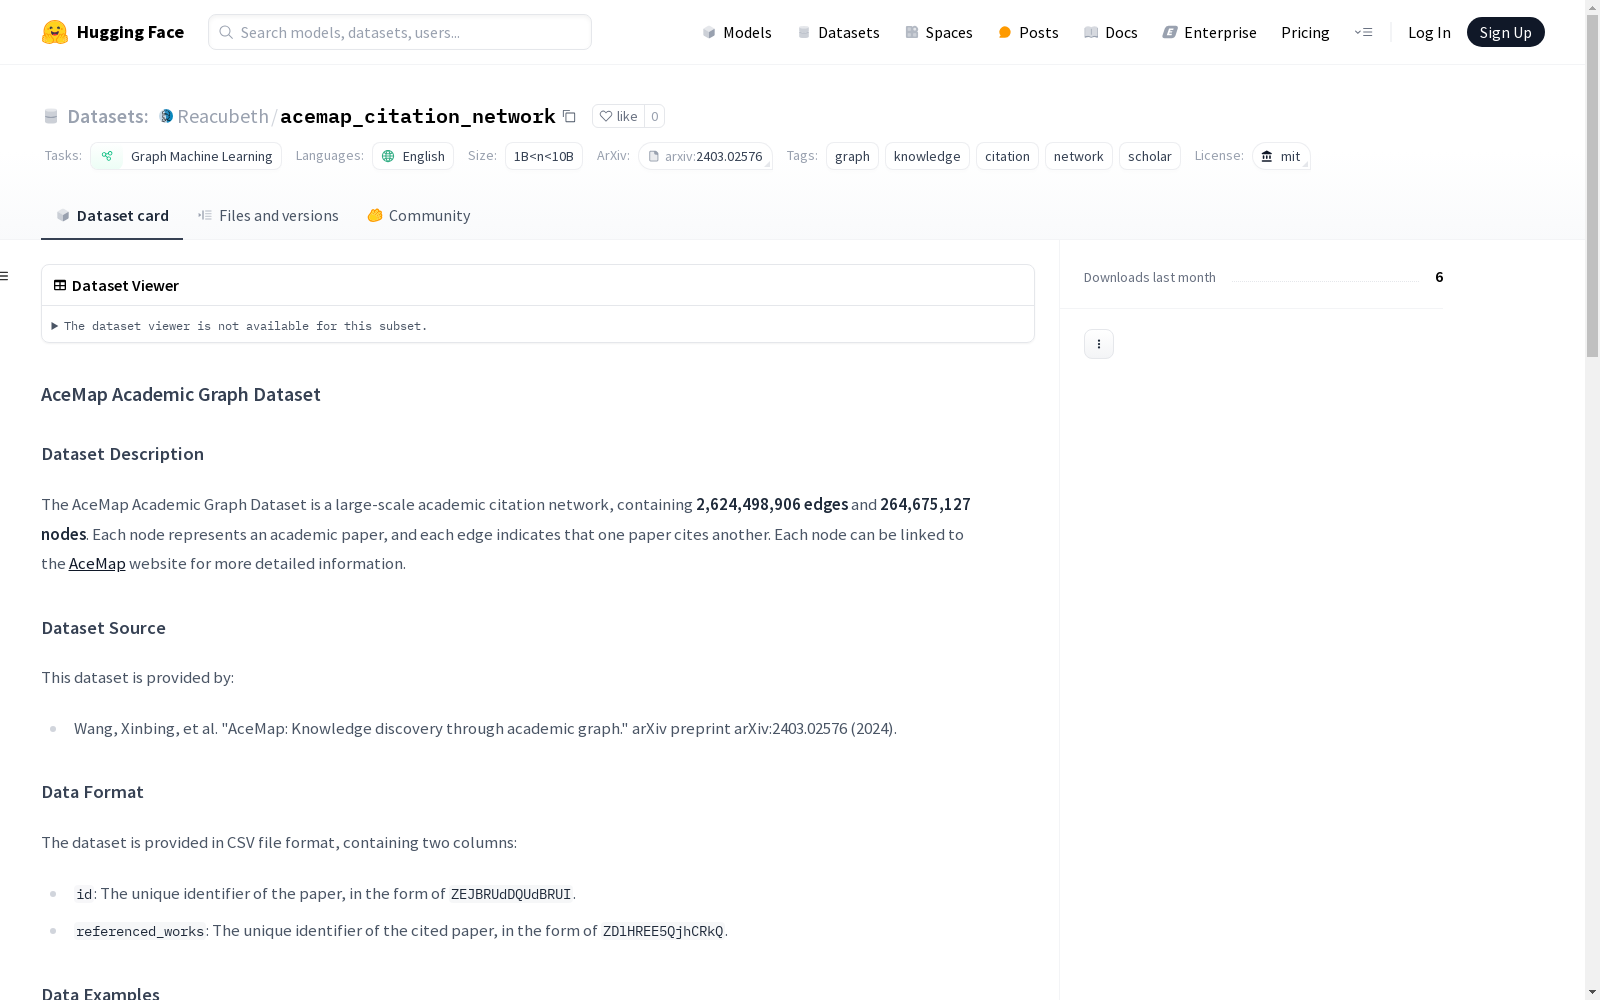
Task: View the Pricing page
Action: [1305, 32]
